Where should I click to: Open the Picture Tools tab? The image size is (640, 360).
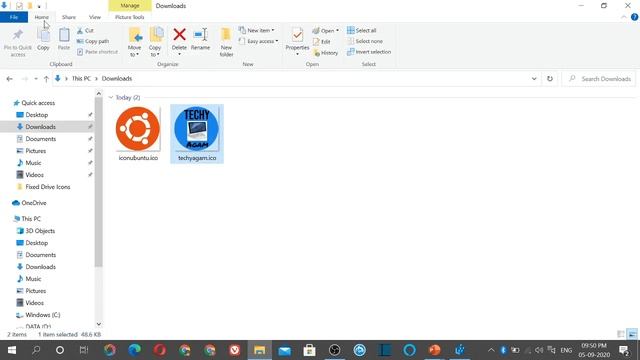point(129,17)
